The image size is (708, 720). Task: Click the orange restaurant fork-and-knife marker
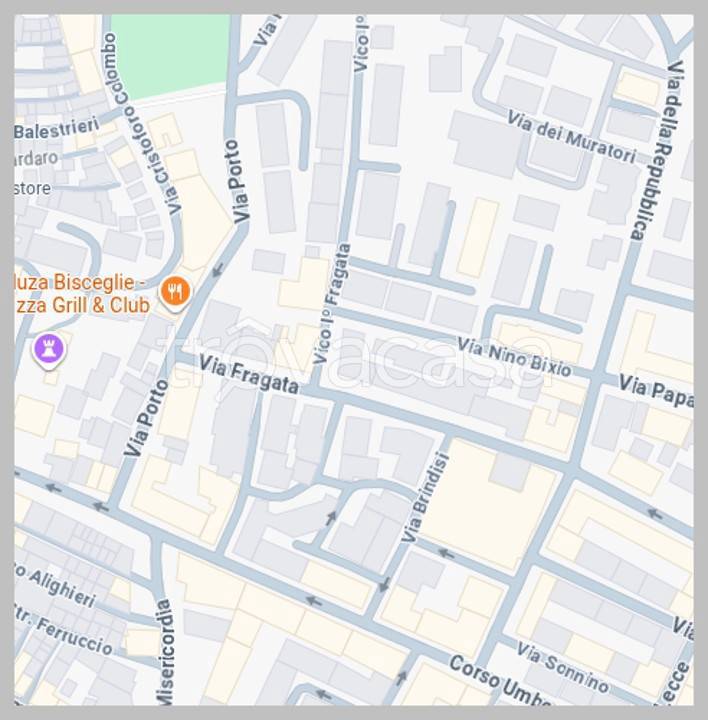tap(175, 292)
